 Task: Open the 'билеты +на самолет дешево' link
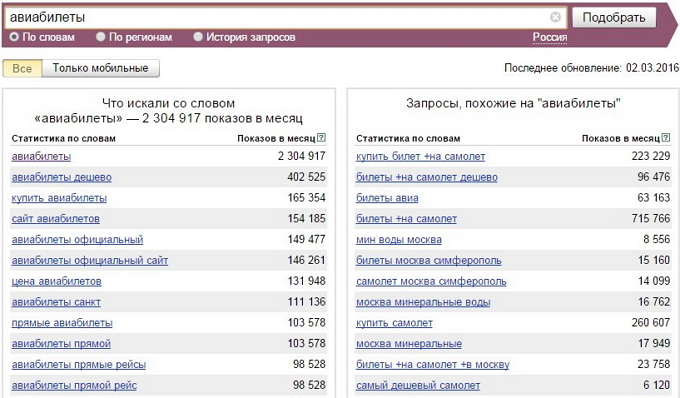click(427, 177)
